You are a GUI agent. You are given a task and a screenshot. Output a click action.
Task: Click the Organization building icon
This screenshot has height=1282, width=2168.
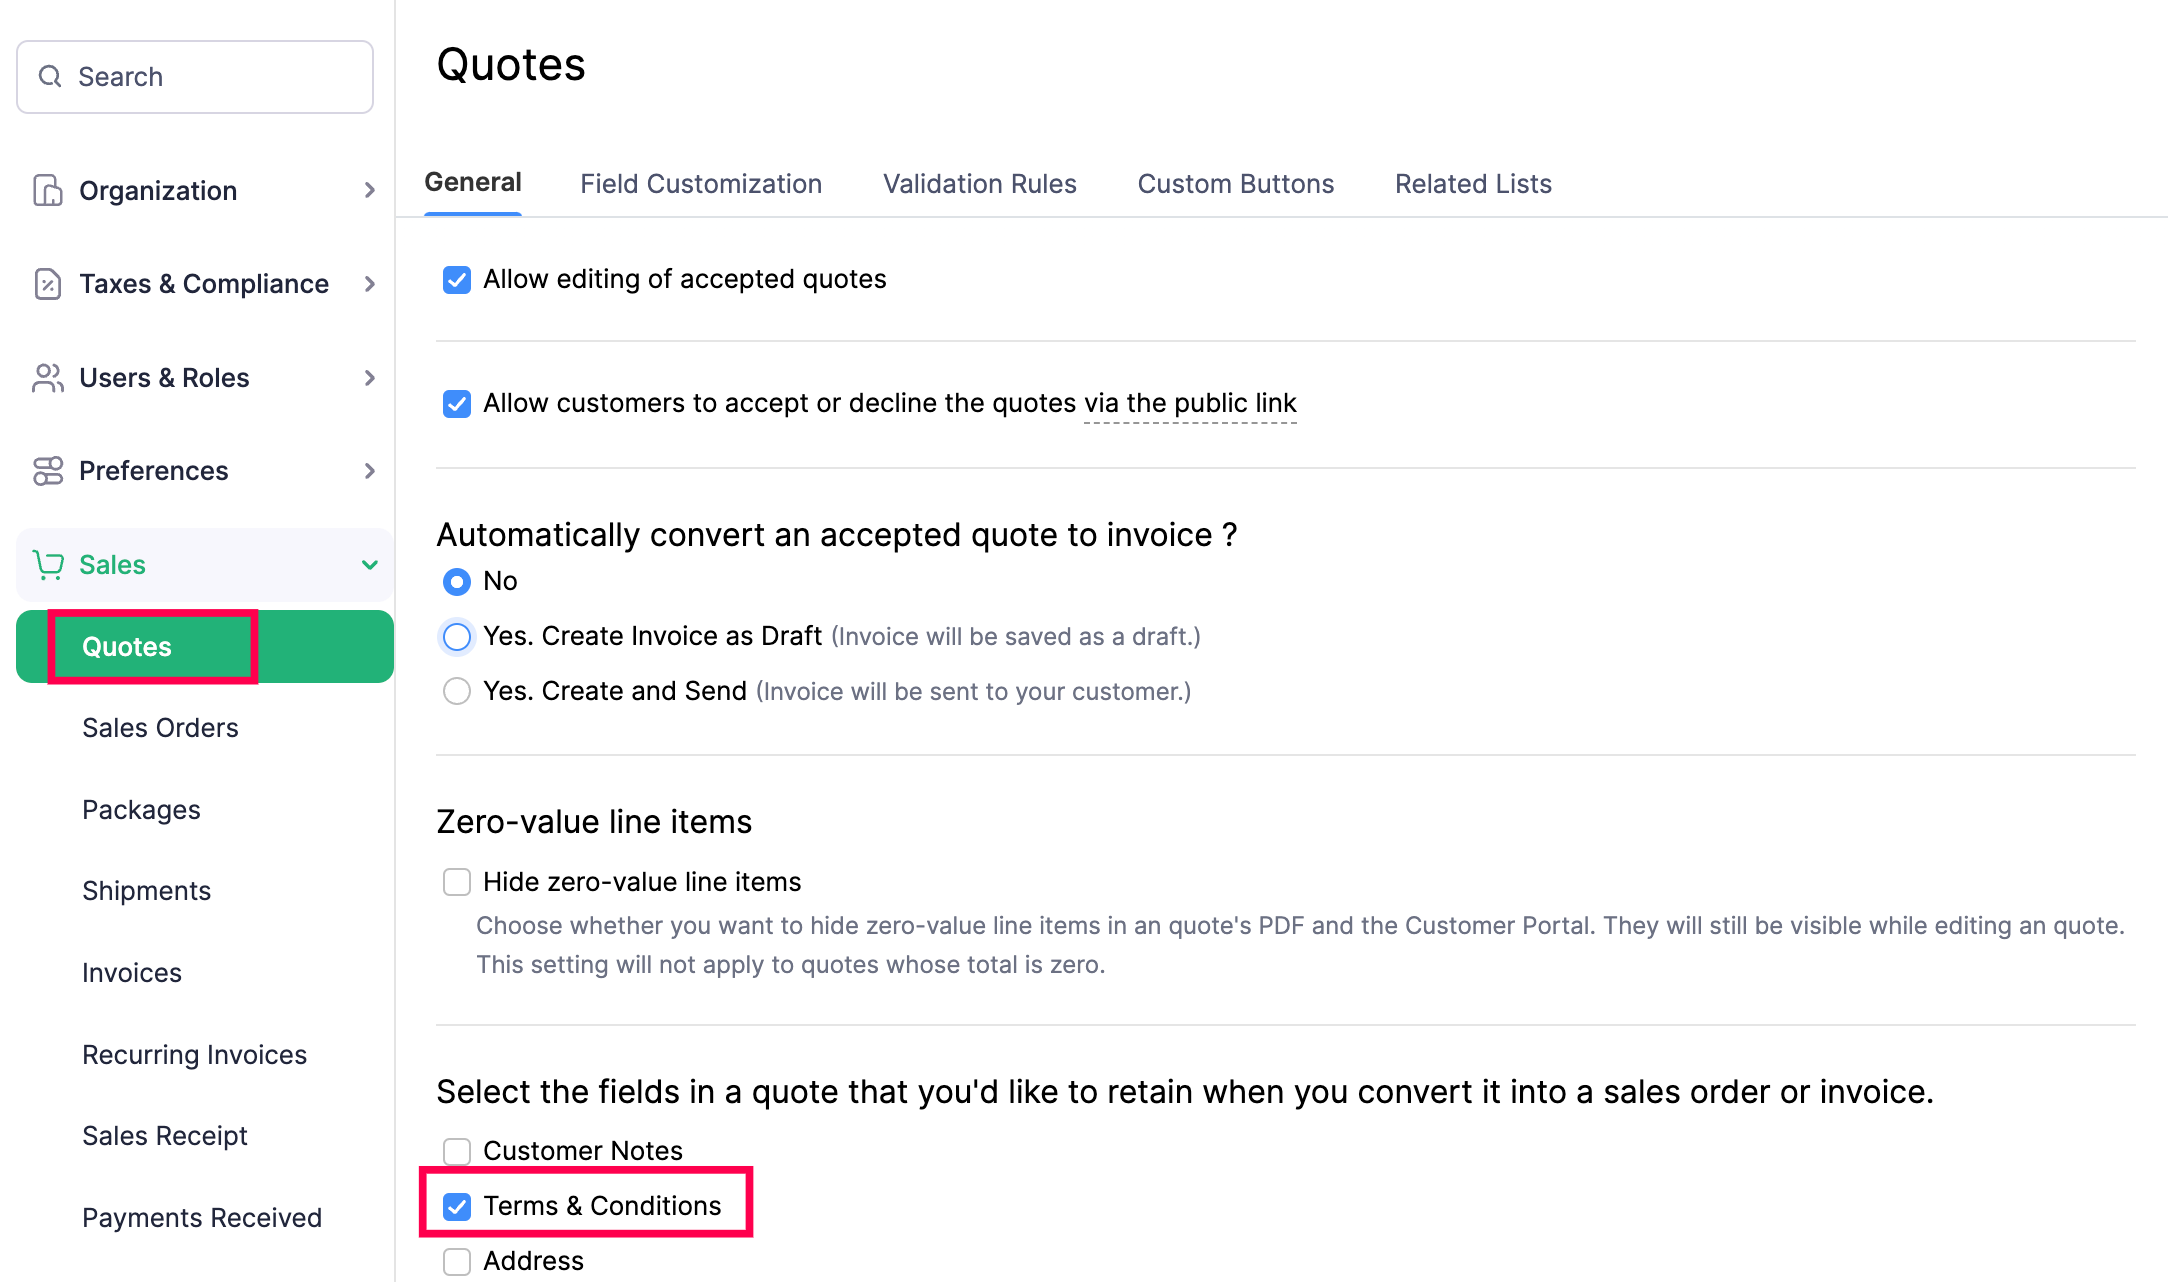47,190
